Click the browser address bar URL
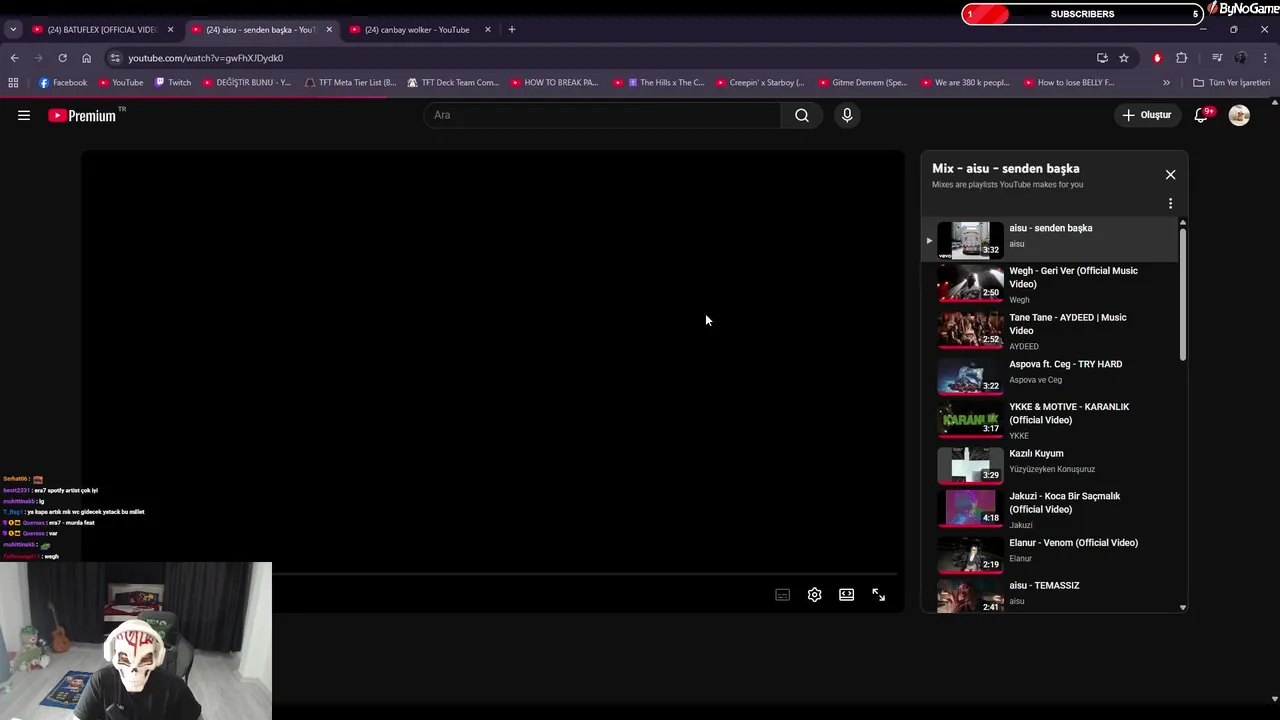The height and width of the screenshot is (720, 1280). point(205,58)
